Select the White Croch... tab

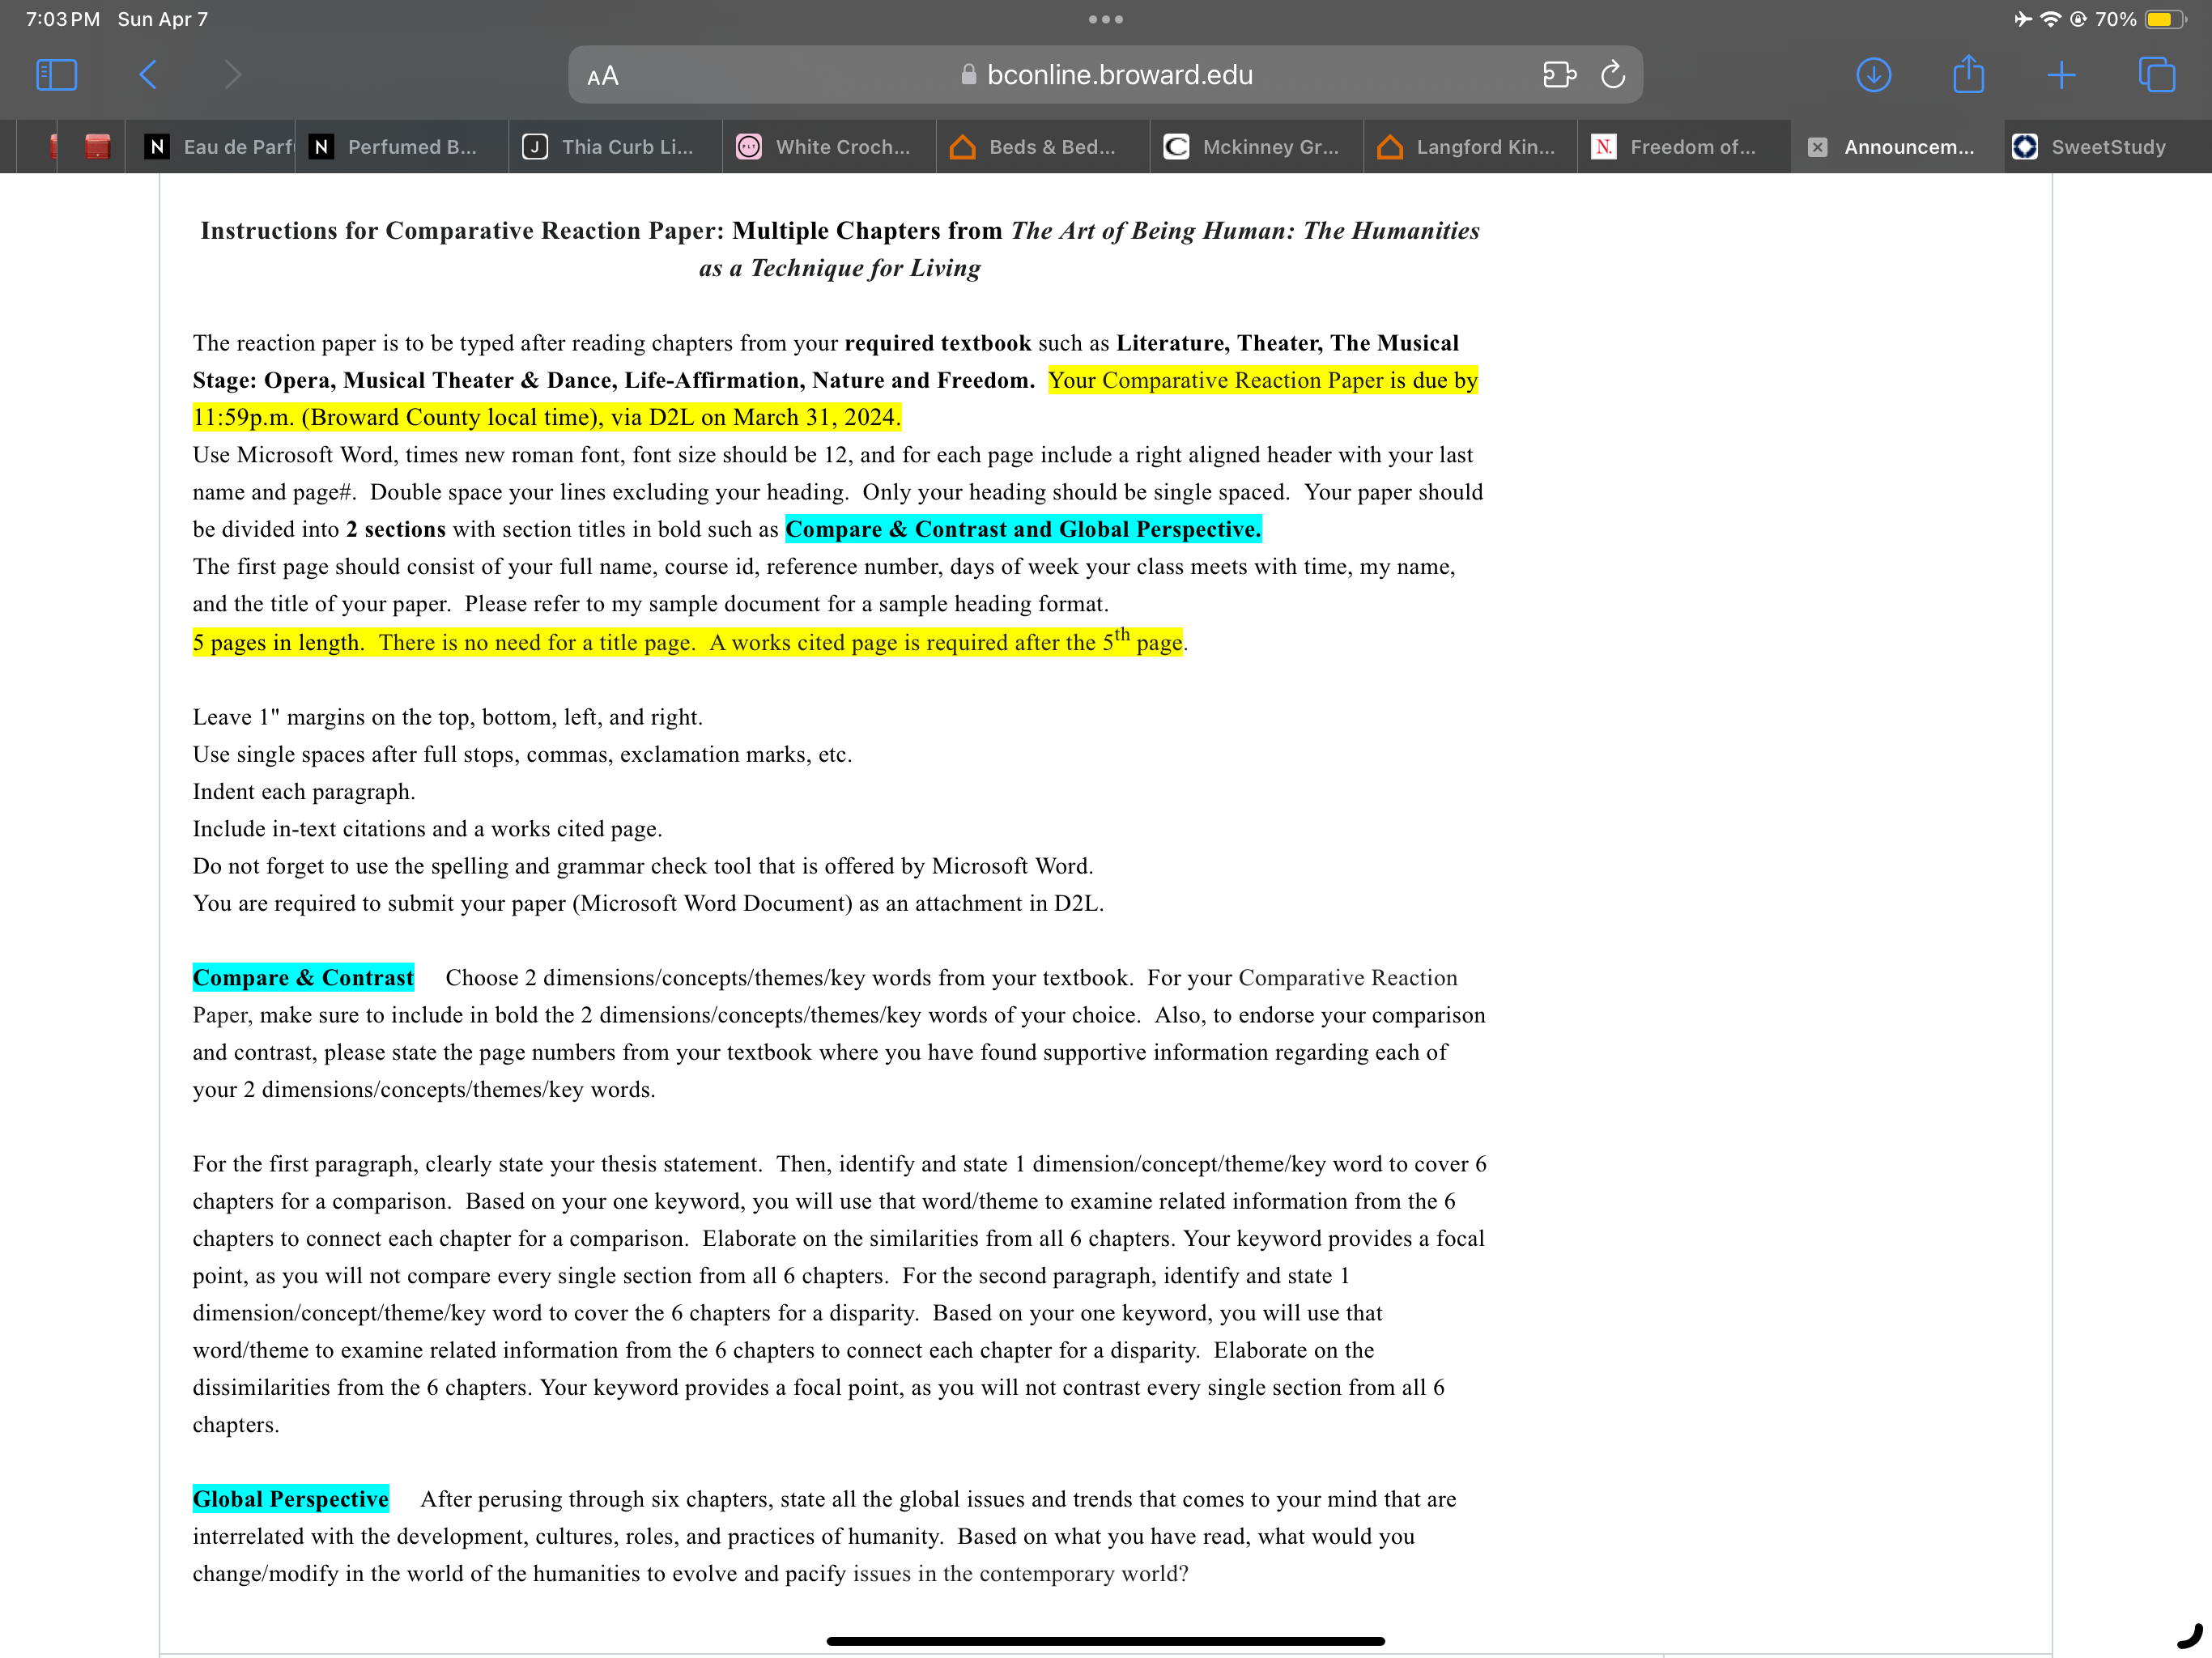(x=829, y=147)
